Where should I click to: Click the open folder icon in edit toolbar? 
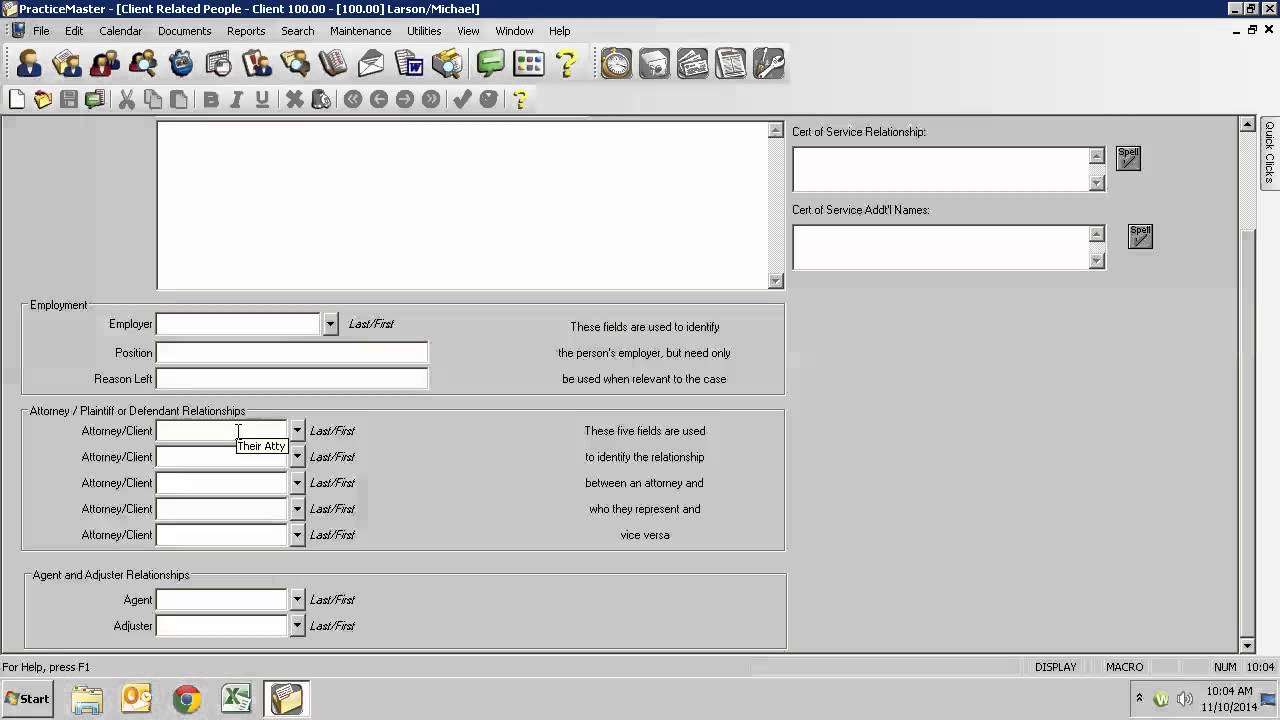[x=43, y=99]
